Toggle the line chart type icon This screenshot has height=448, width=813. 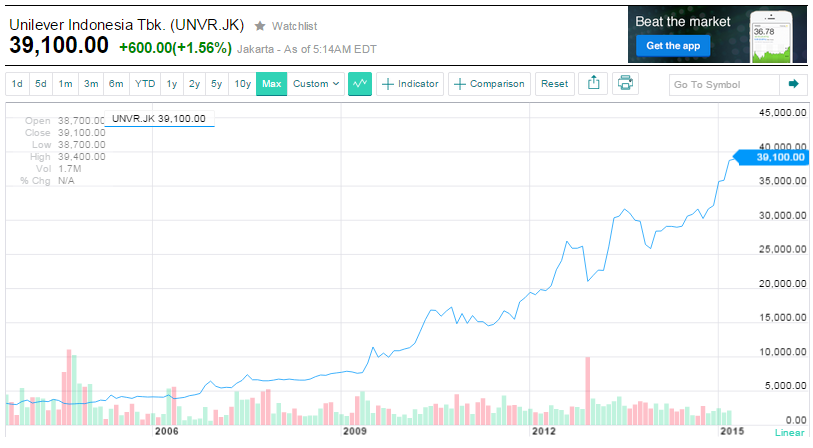click(360, 83)
